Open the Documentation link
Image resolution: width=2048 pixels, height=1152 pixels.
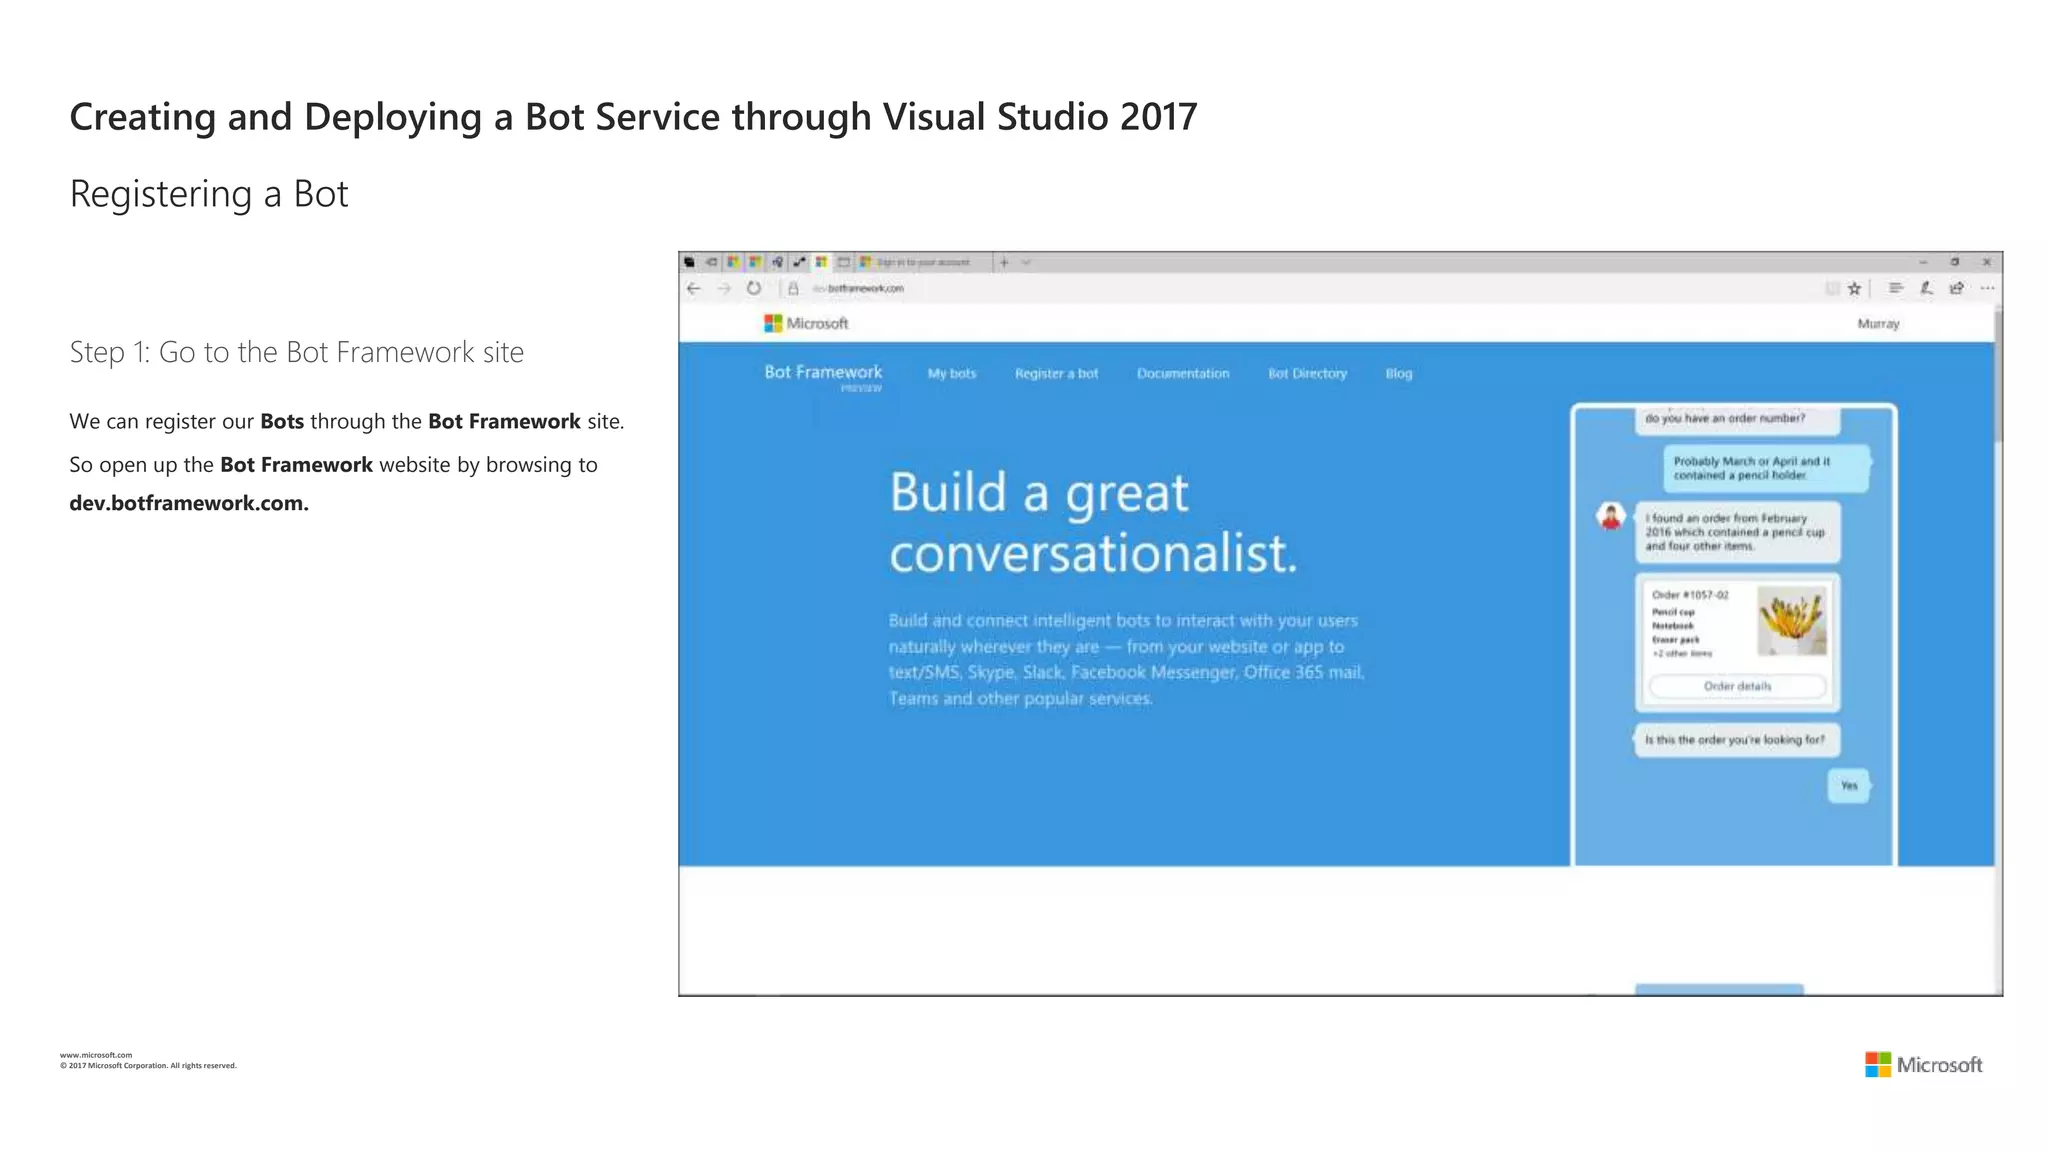point(1183,373)
